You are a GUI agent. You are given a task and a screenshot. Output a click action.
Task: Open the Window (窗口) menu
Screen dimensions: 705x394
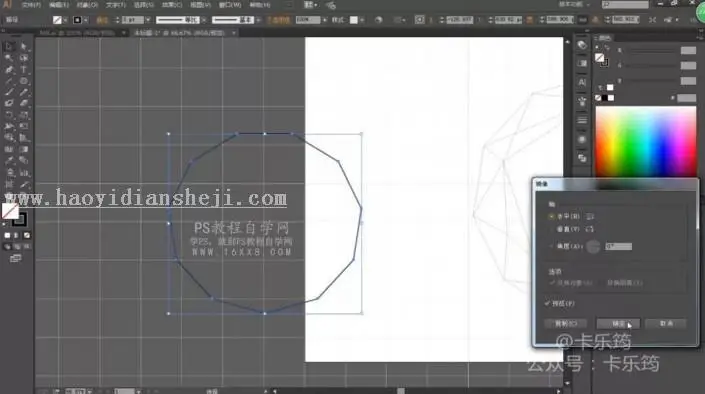point(230,5)
